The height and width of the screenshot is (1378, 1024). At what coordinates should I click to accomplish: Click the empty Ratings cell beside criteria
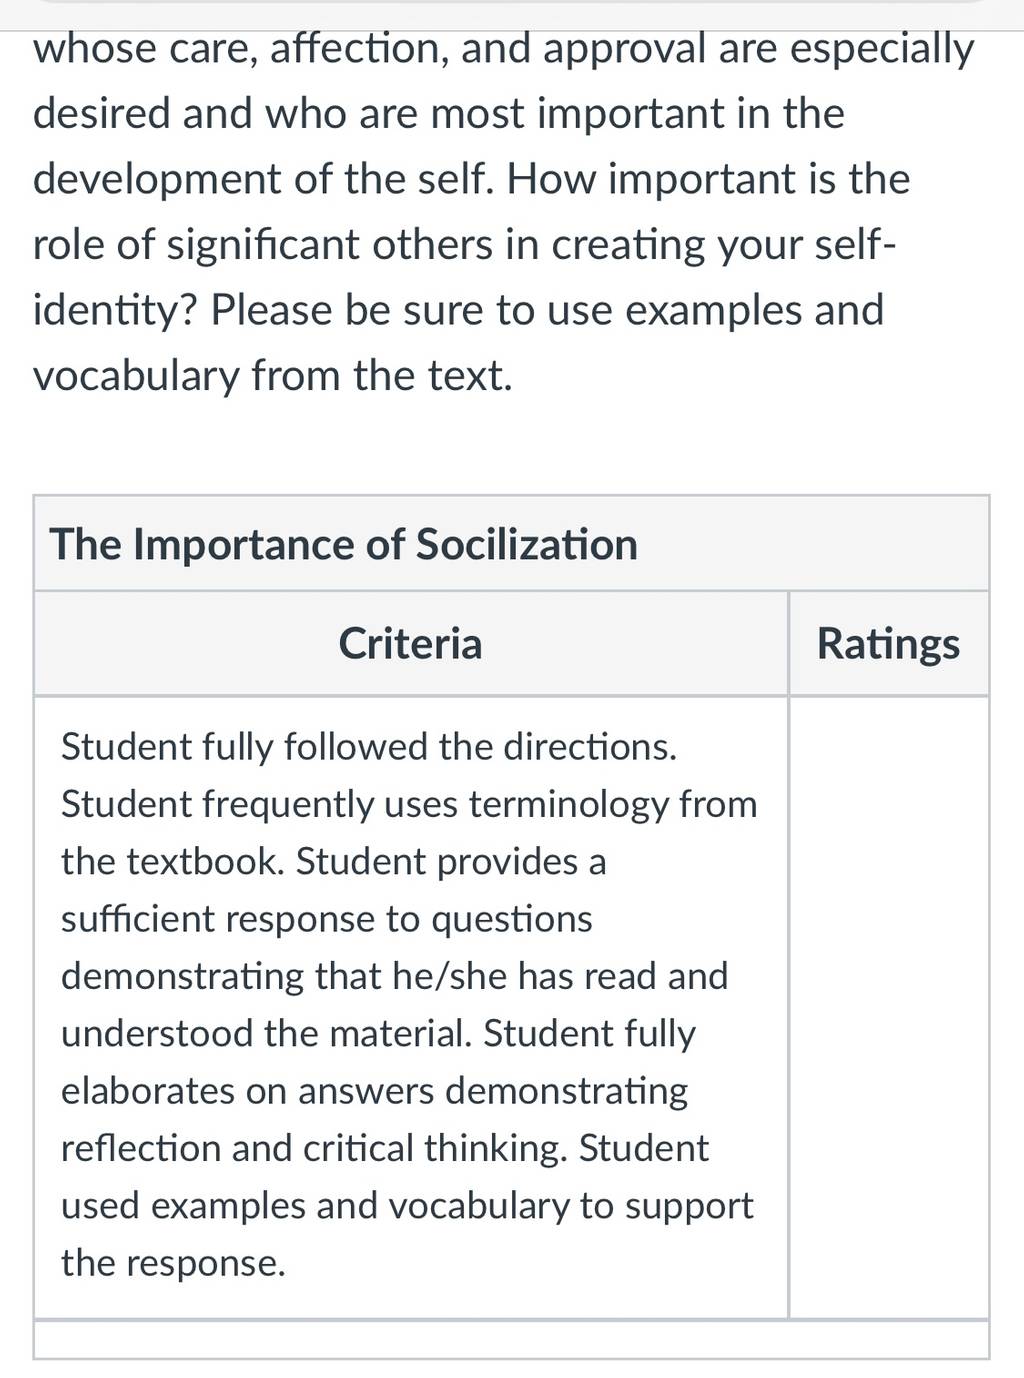click(x=888, y=1007)
